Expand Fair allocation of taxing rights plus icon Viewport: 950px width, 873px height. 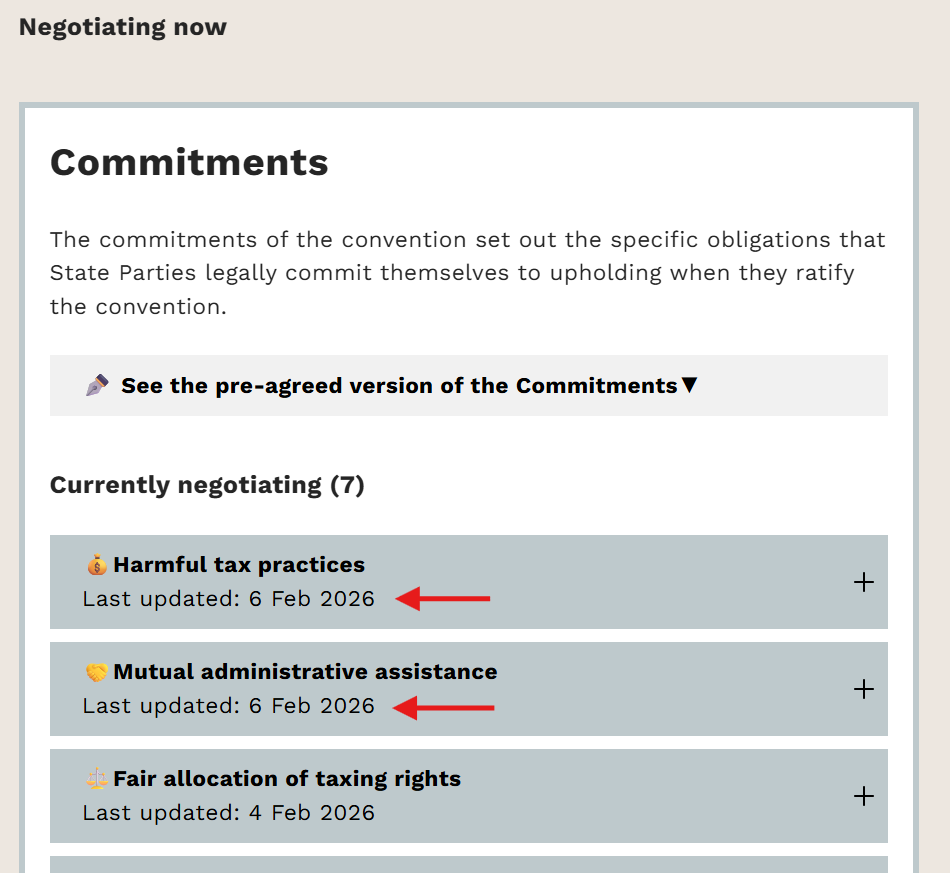point(864,796)
